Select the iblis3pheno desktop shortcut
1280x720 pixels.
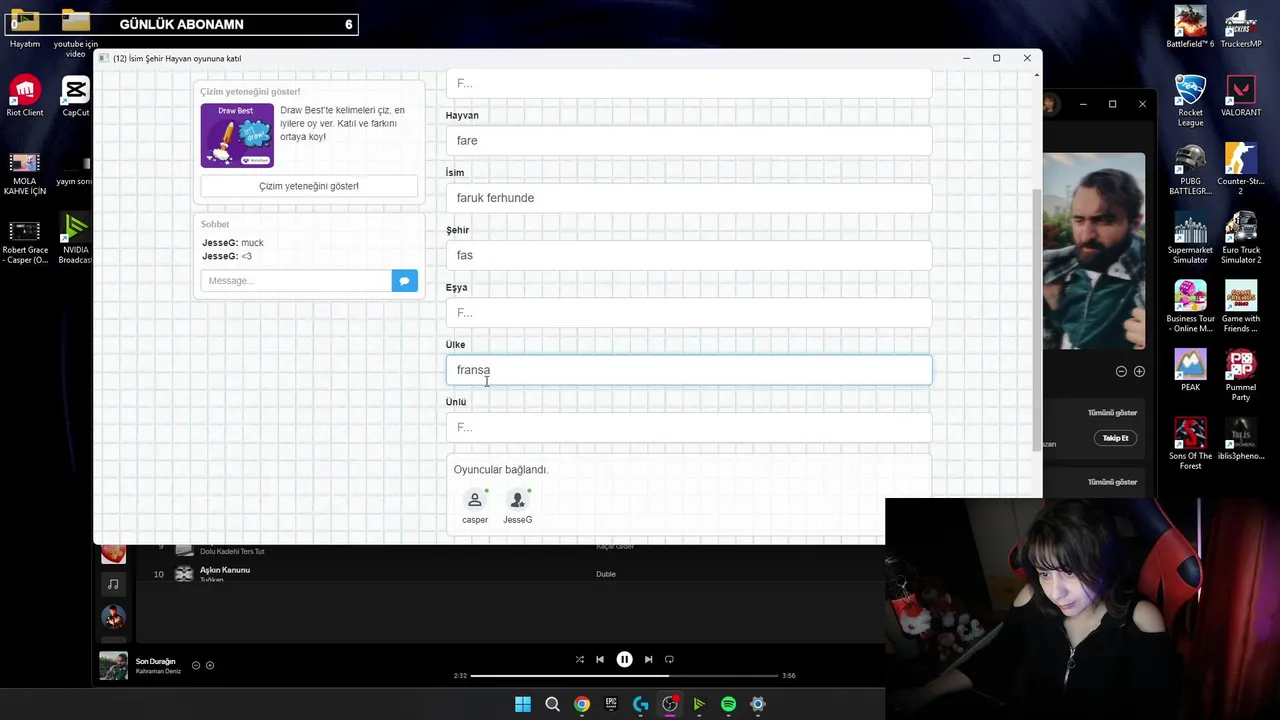tap(1241, 439)
